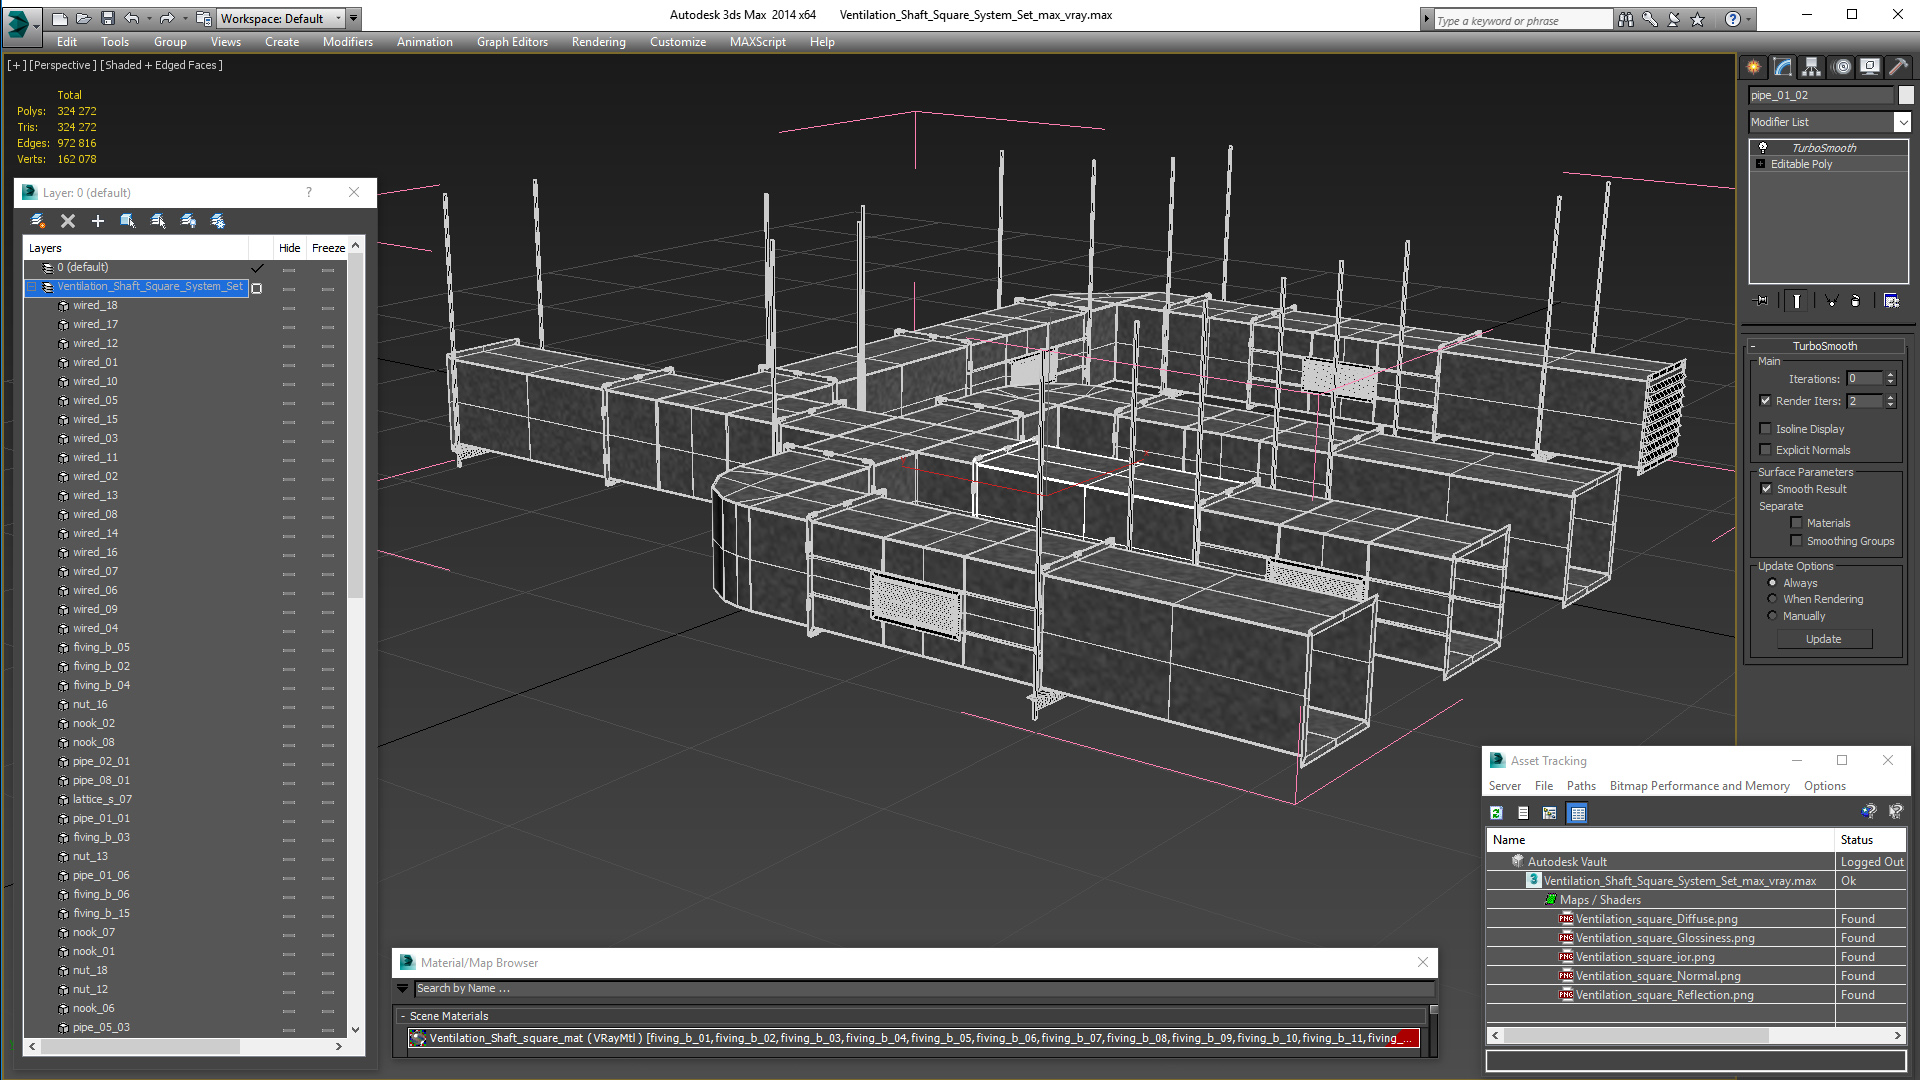
Task: Click Configure Modifier Sets icon
Action: point(1892,300)
